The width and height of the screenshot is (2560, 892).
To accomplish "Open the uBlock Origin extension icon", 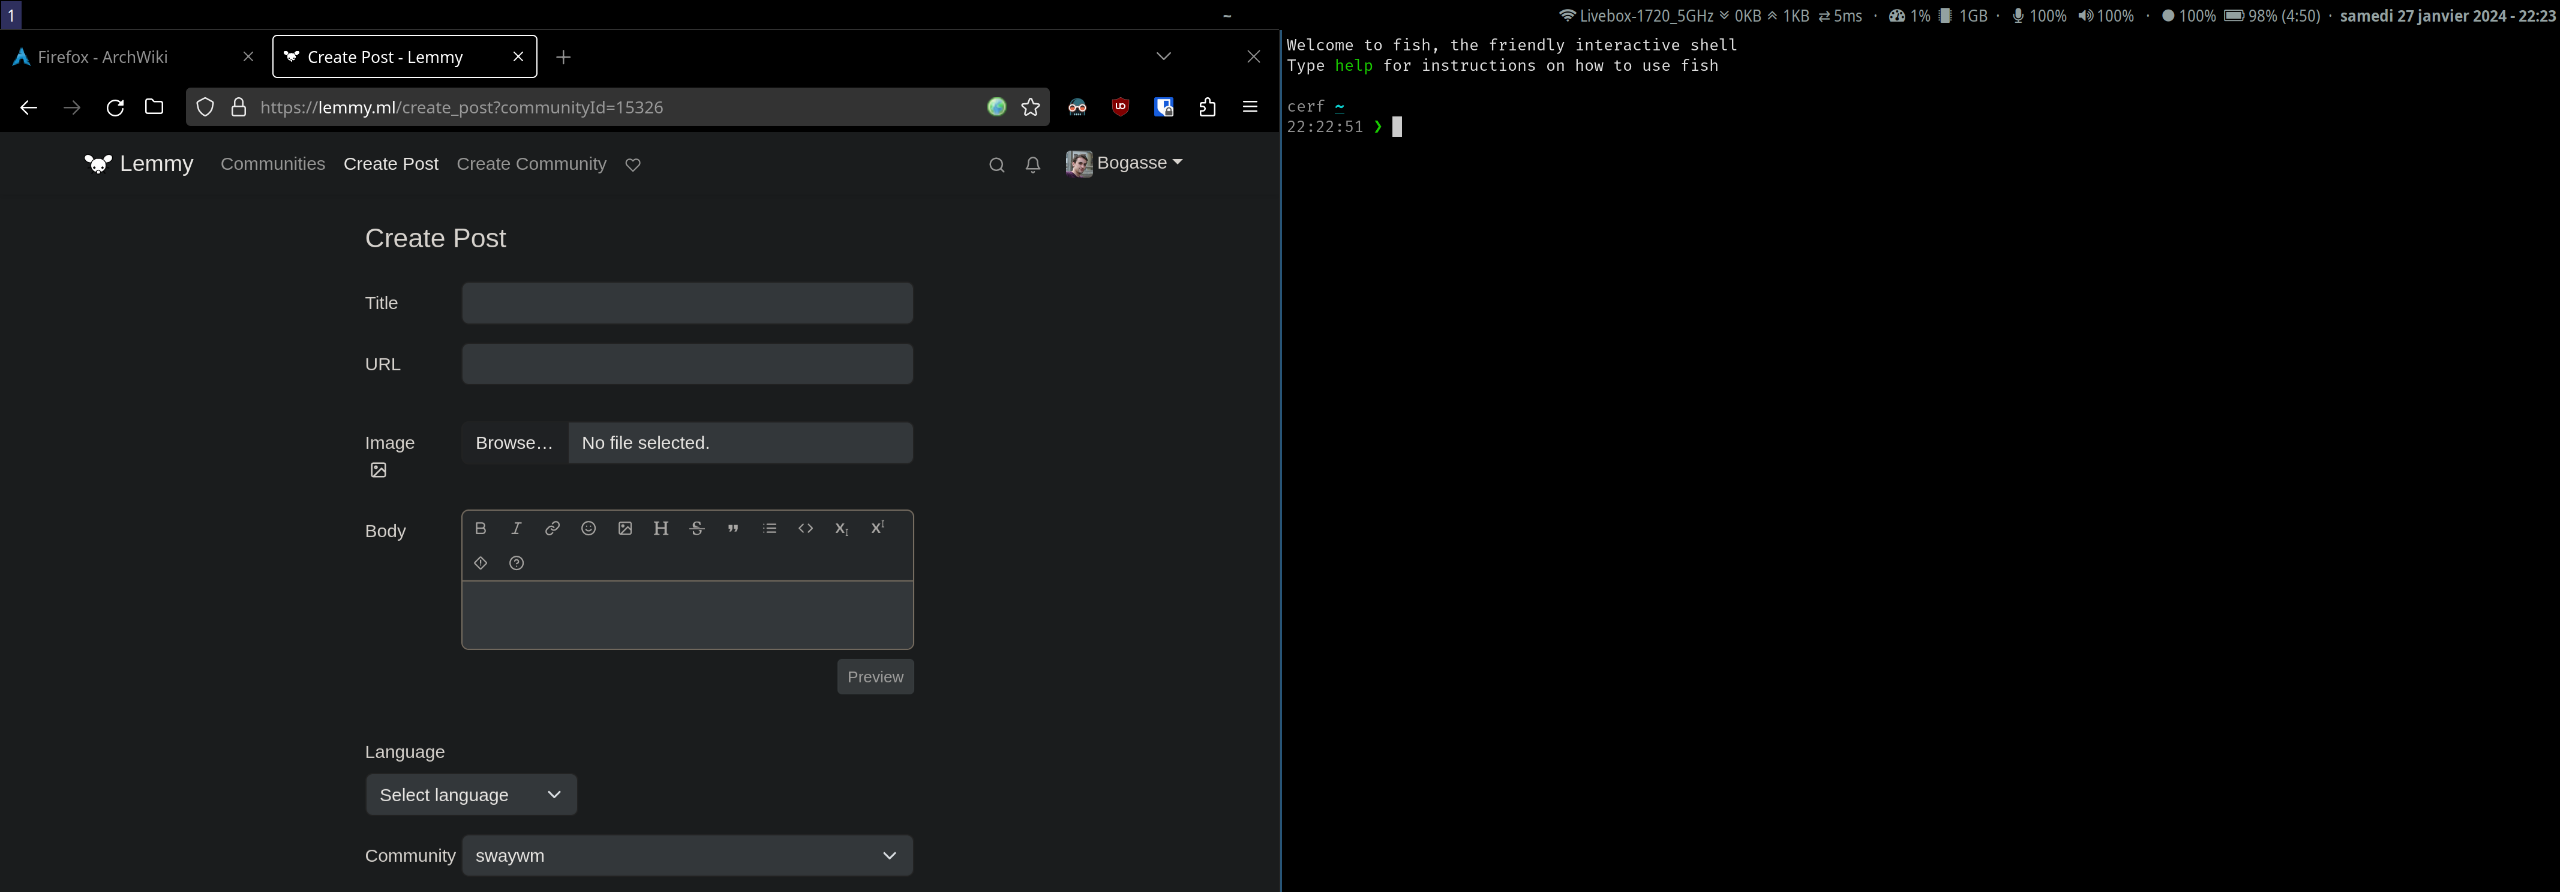I will tap(1120, 107).
